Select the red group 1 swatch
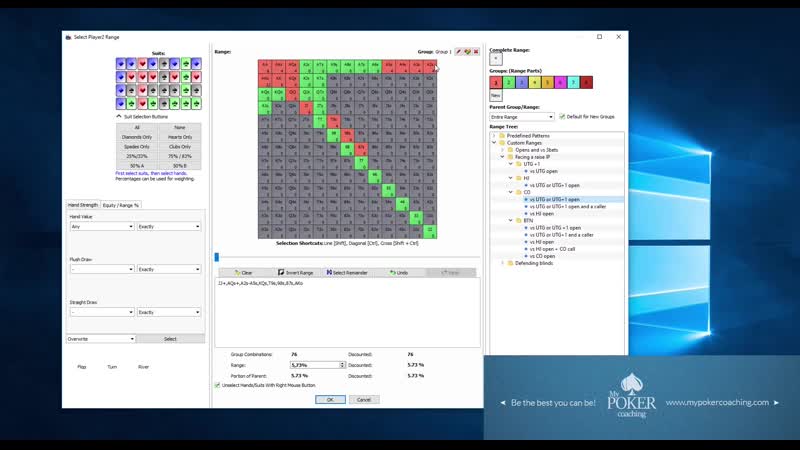The image size is (800, 450). tap(495, 82)
